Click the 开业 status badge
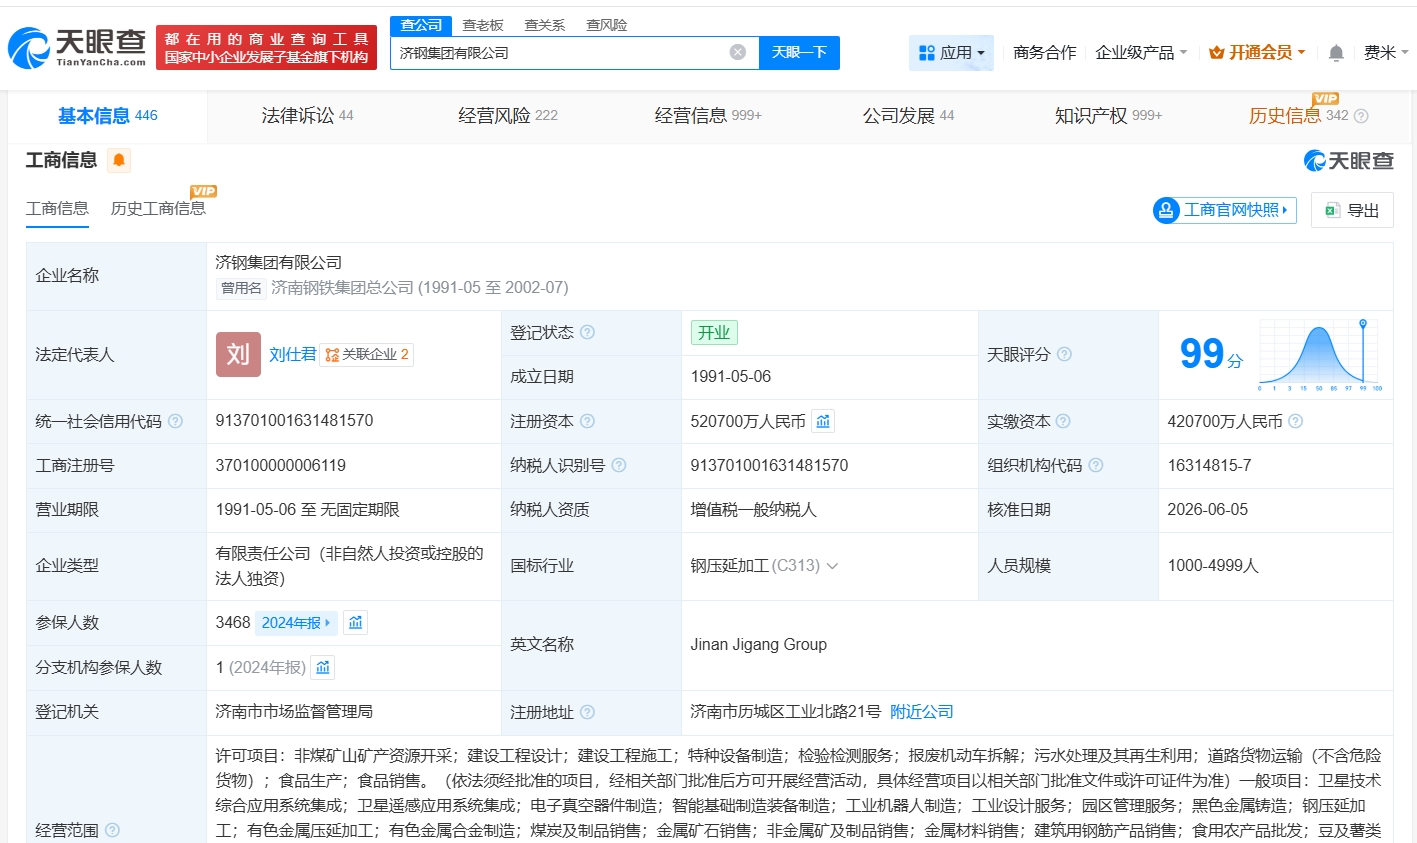 click(x=714, y=332)
